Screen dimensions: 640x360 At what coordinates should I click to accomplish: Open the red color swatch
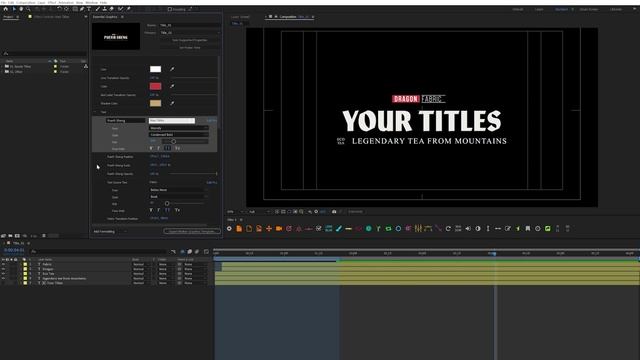tap(156, 86)
